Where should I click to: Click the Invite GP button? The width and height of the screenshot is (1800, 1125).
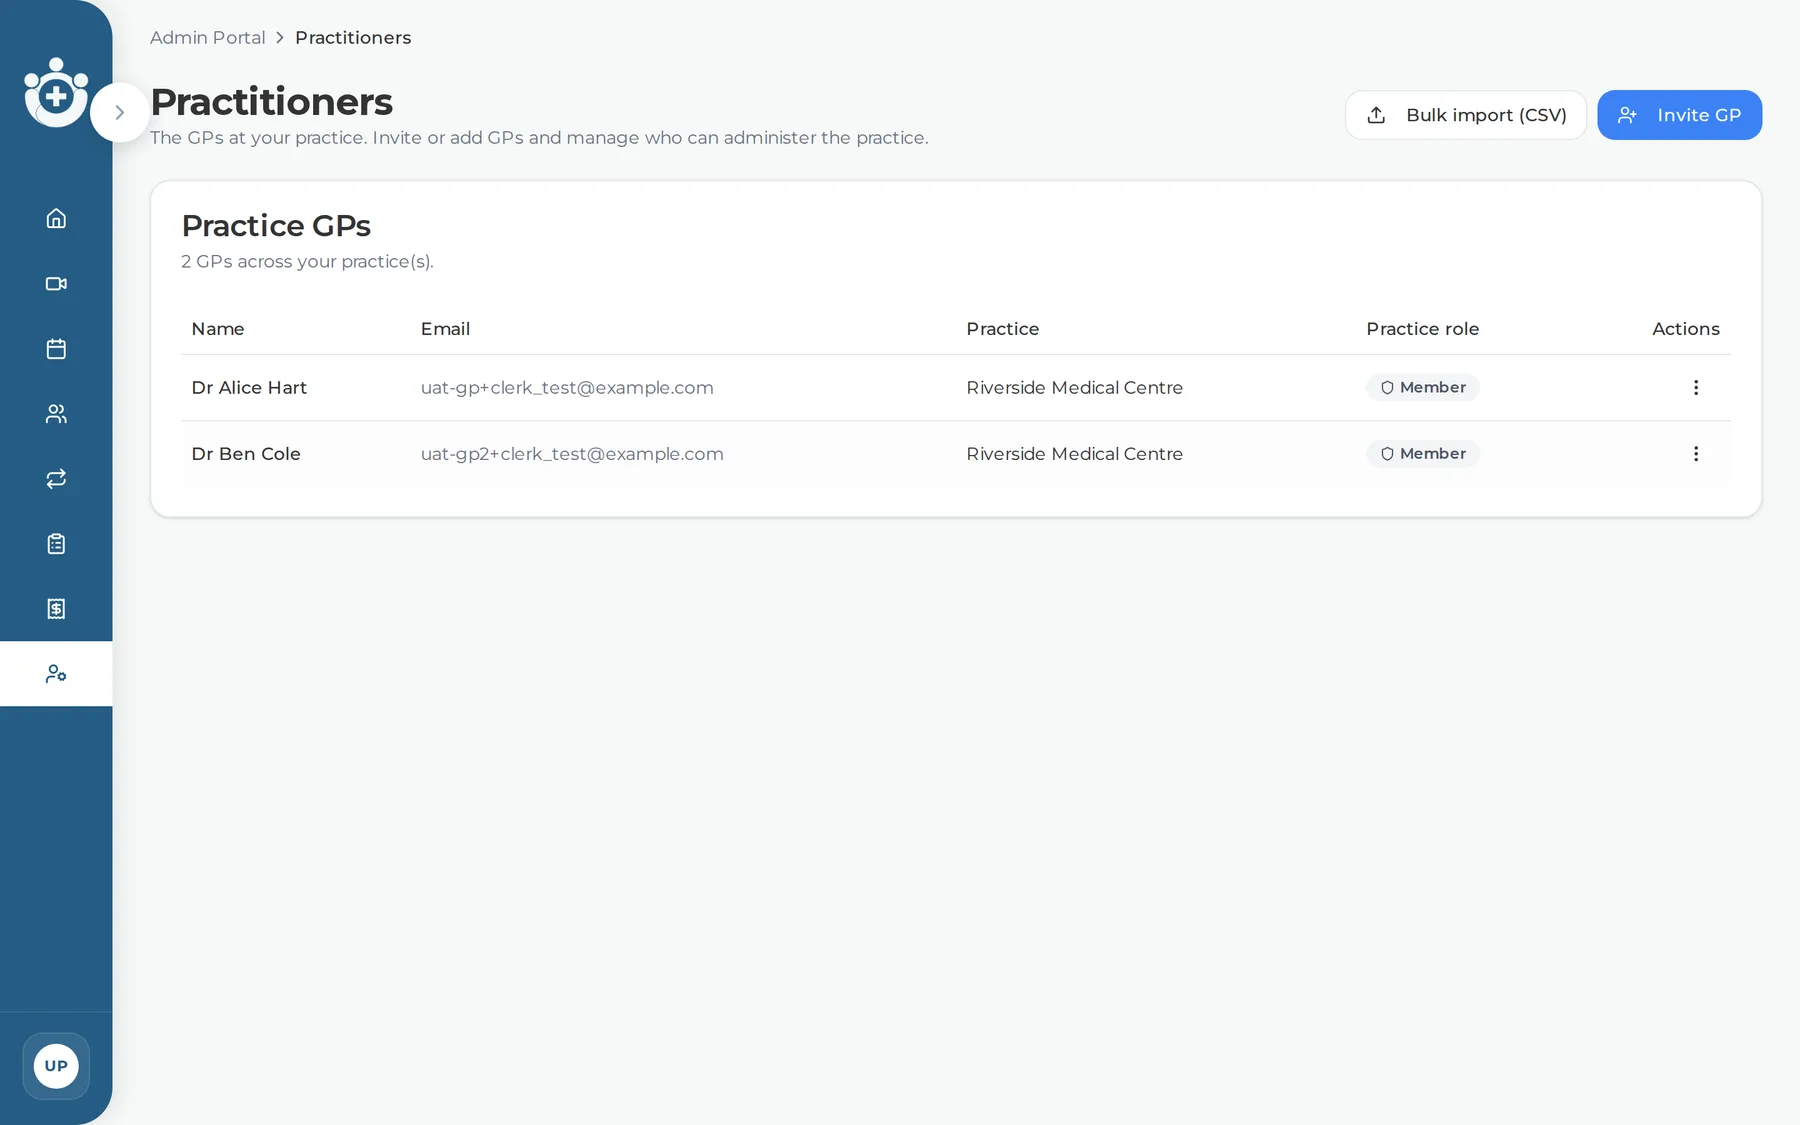[1680, 115]
